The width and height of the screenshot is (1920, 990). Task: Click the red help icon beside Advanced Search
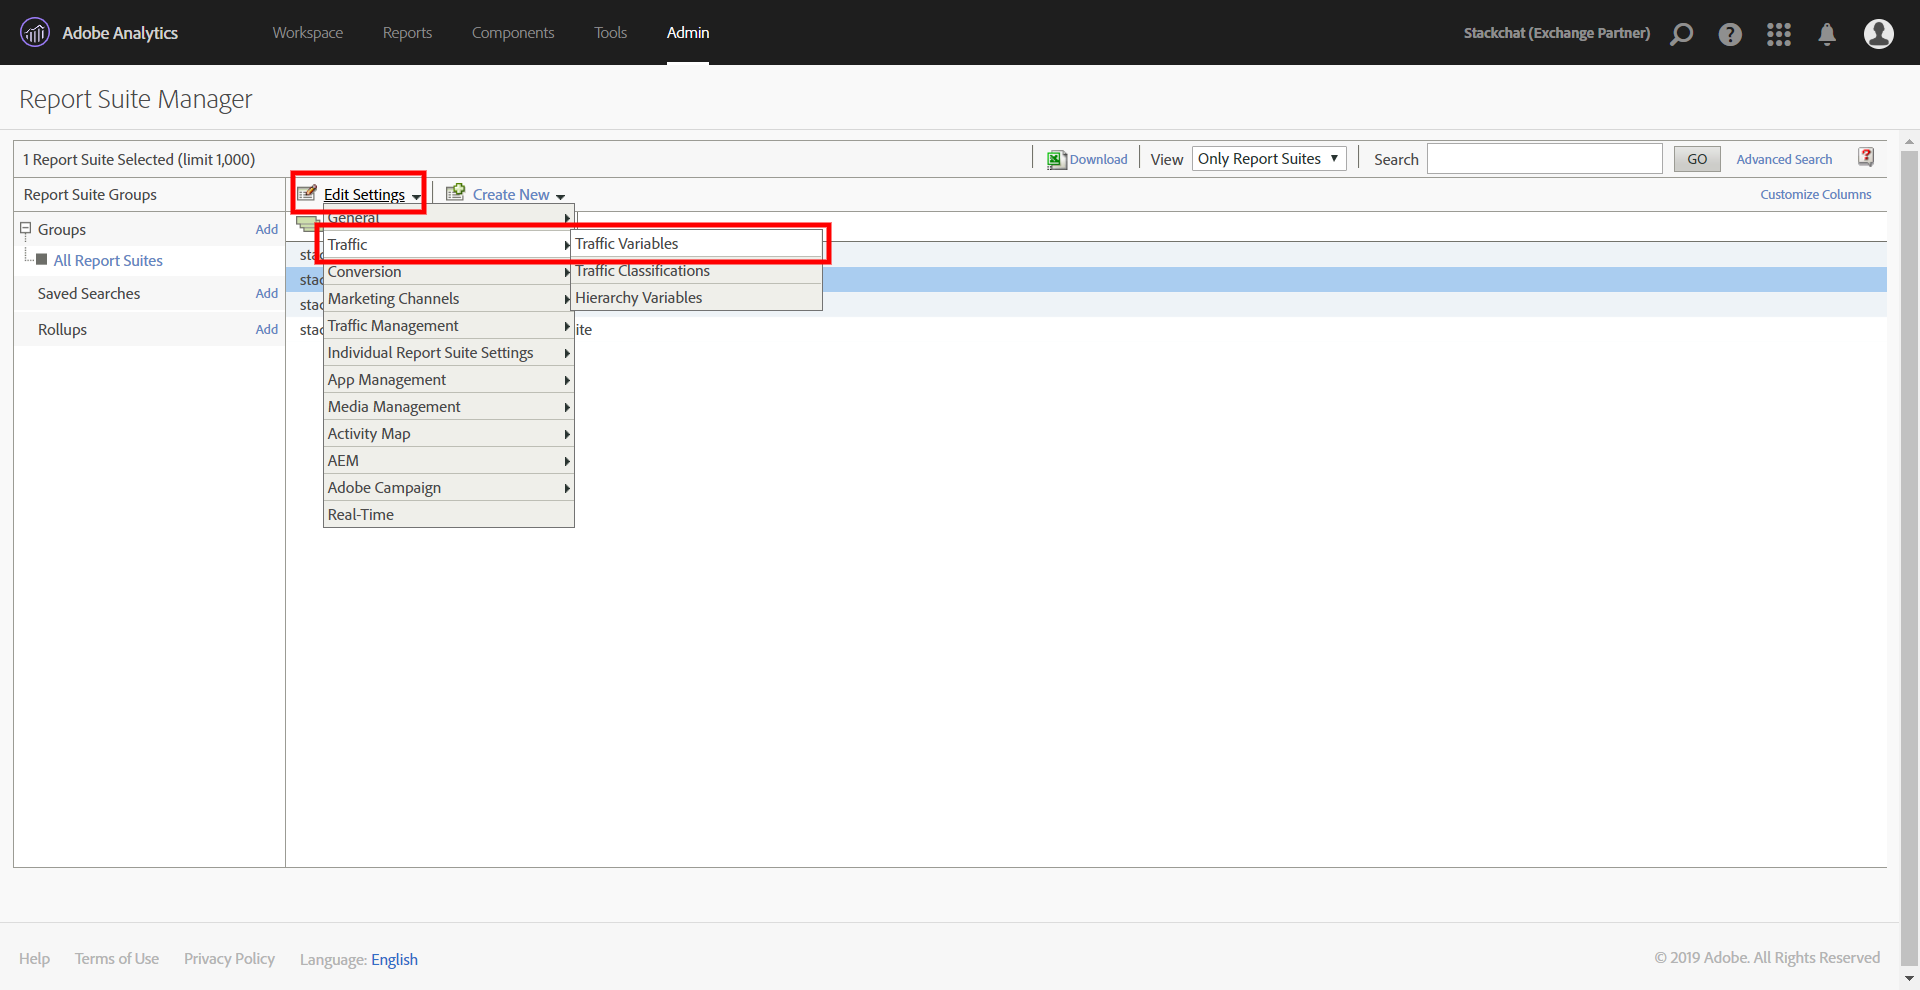(x=1866, y=157)
